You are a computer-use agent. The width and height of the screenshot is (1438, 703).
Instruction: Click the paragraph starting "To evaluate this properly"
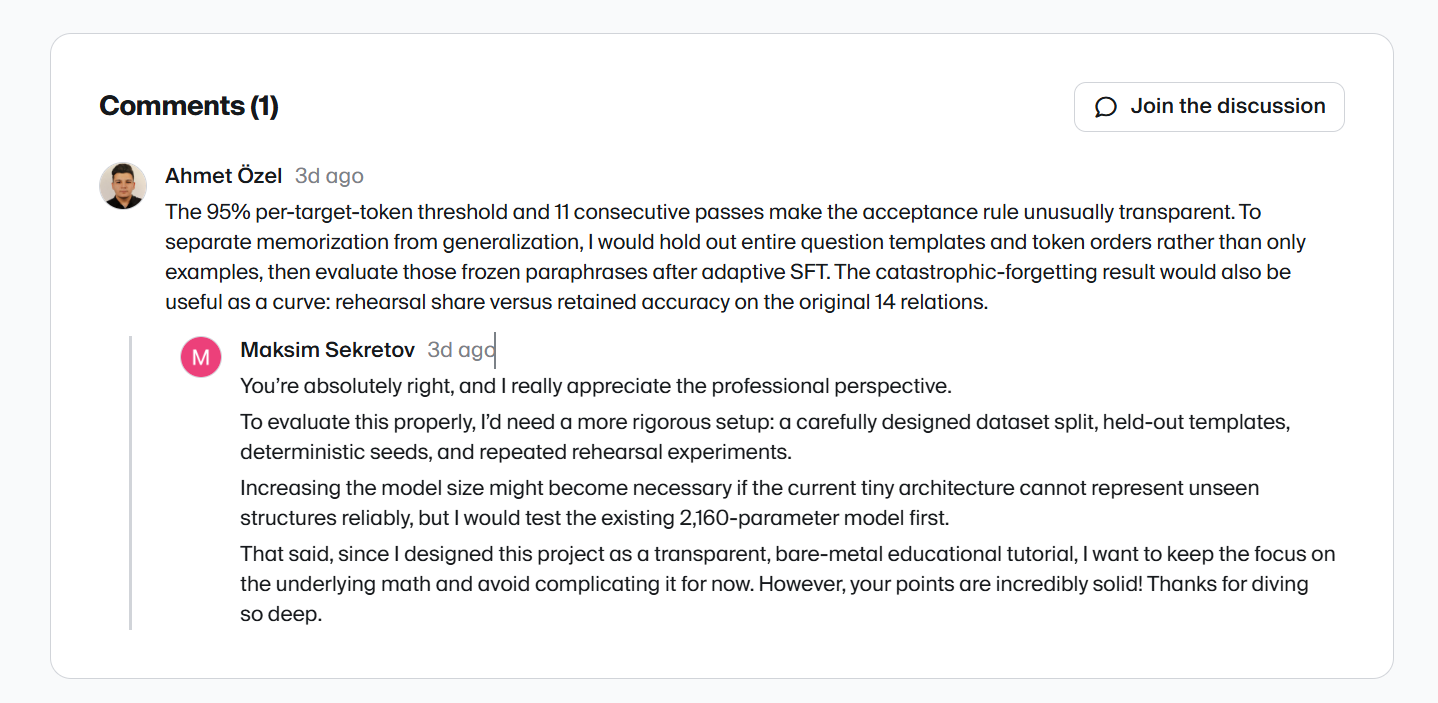point(765,437)
